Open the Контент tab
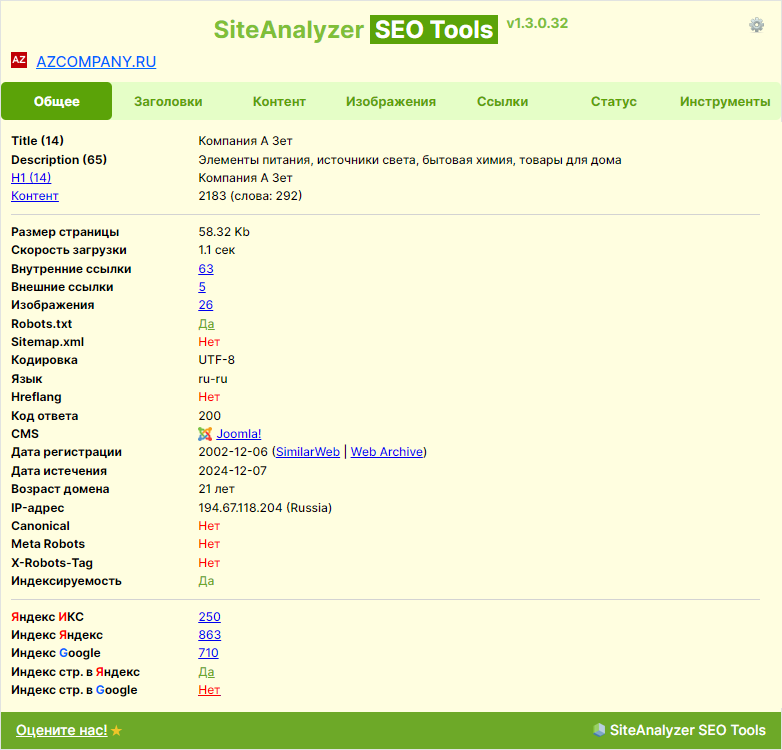The height and width of the screenshot is (750, 782). click(279, 101)
